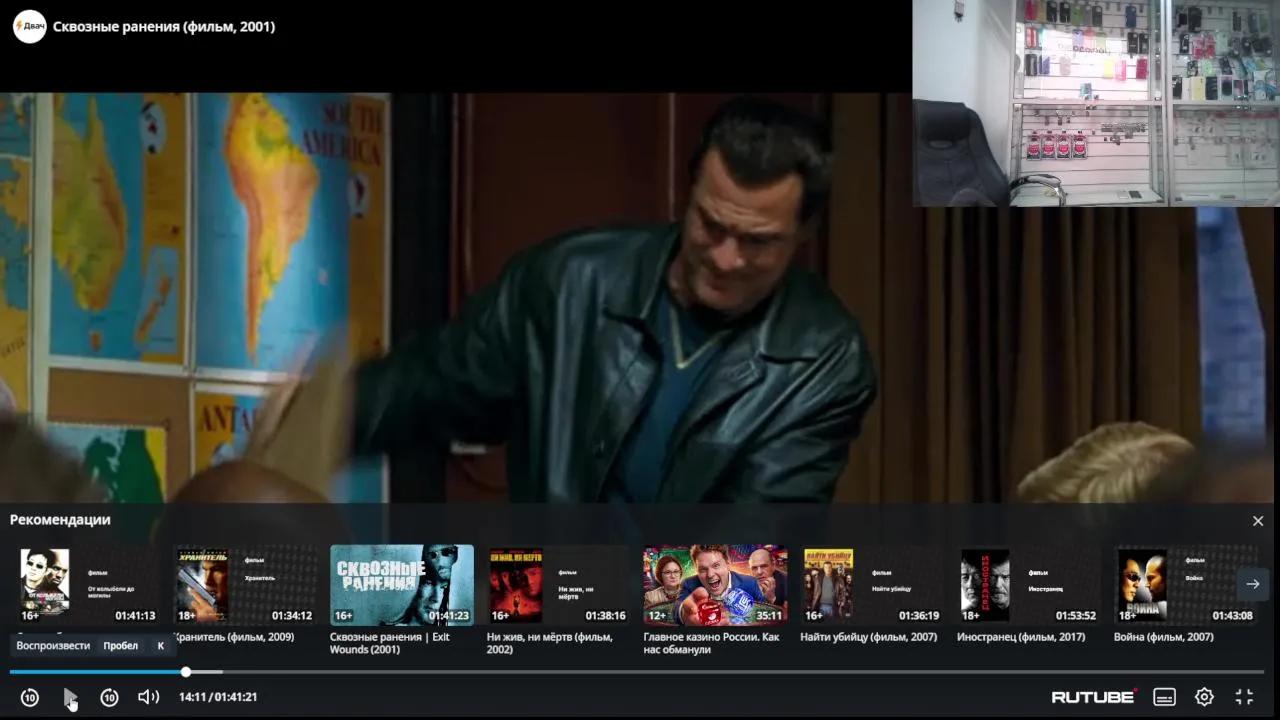This screenshot has height=720, width=1280.
Task: Click picture-in-picture webcam overlay
Action: (x=1096, y=103)
